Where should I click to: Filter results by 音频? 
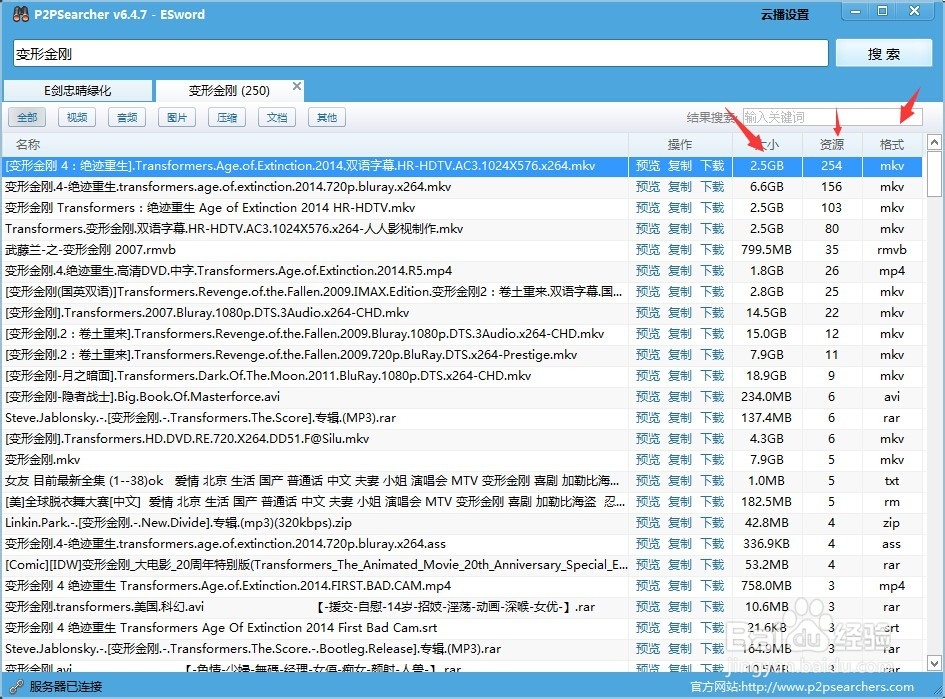[x=127, y=118]
